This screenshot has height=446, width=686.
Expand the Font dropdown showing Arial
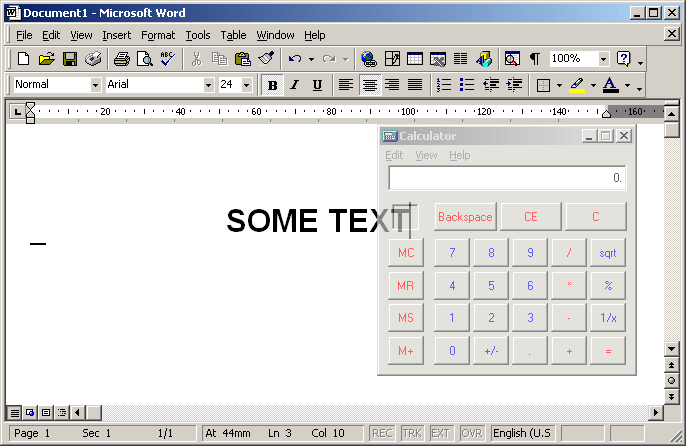(209, 85)
